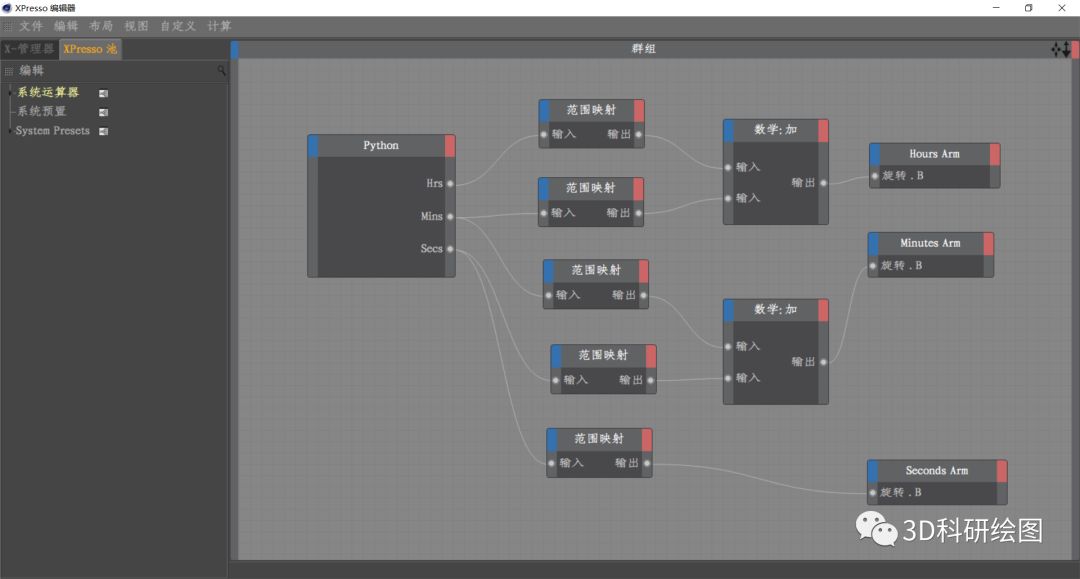This screenshot has width=1080, height=579.
Task: Open the 文件 menu
Action: click(x=31, y=26)
